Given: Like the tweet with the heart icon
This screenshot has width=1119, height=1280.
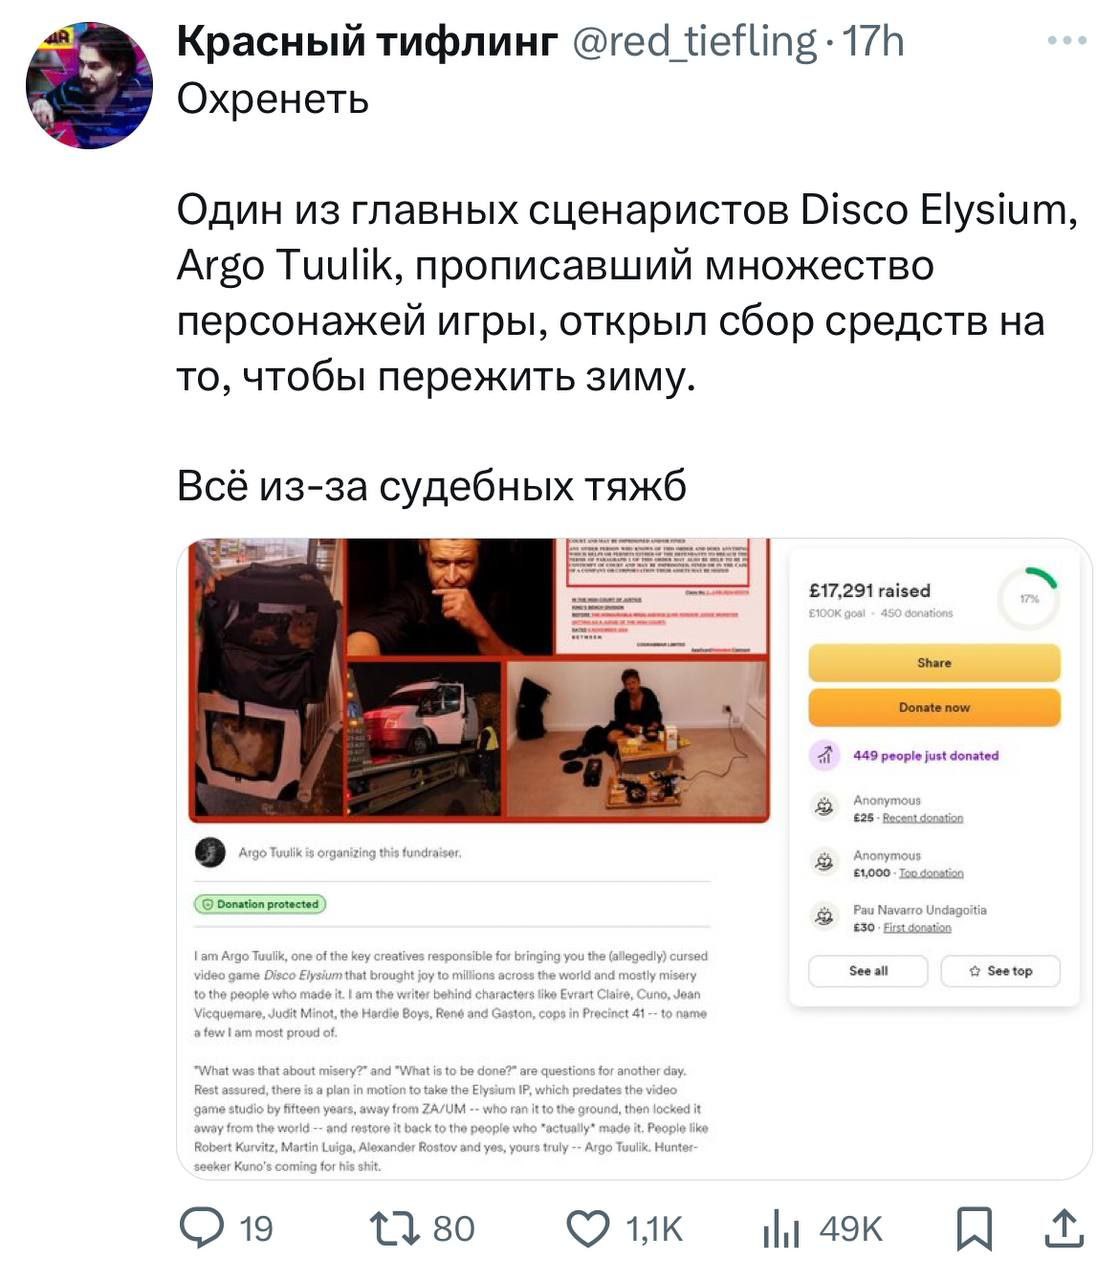Looking at the screenshot, I should point(588,1229).
